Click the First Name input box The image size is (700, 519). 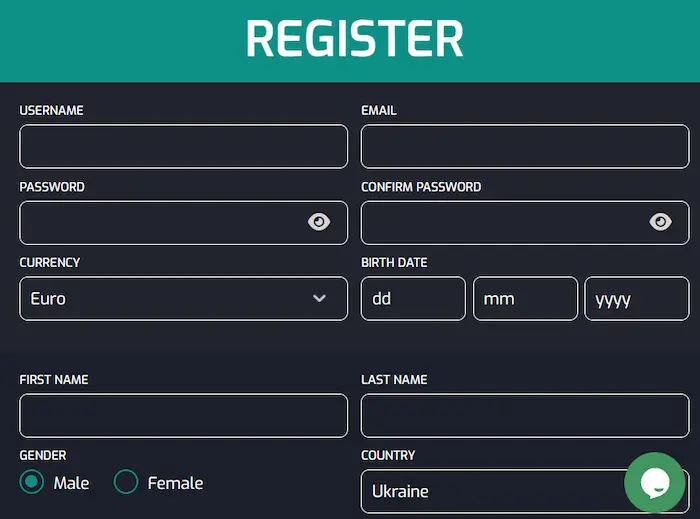pos(183,415)
